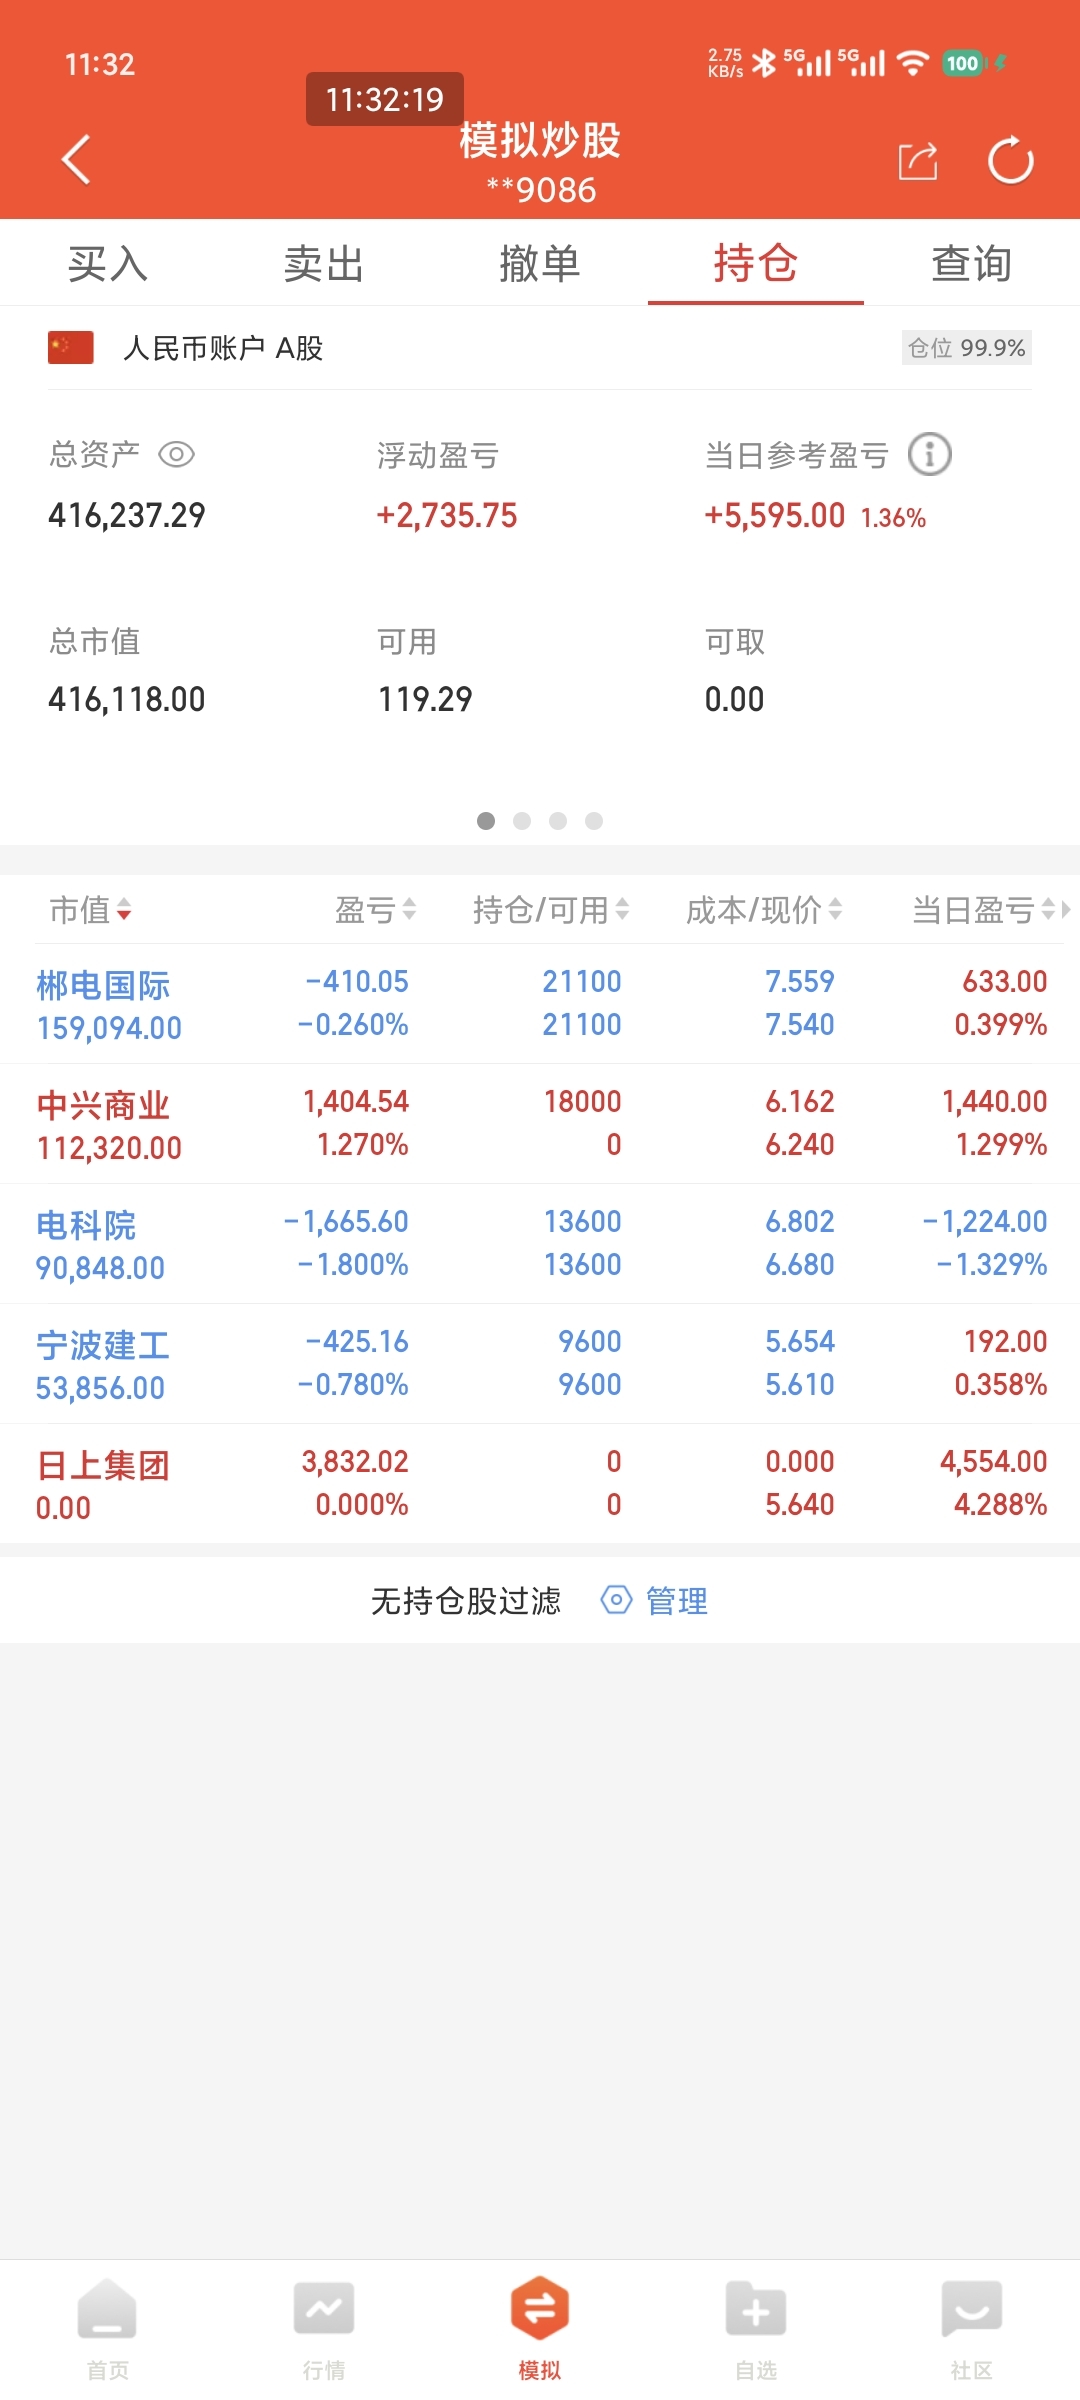Image resolution: width=1080 pixels, height=2400 pixels.
Task: Tap 郴电国际 market value 159,094.00
Action: point(110,1028)
